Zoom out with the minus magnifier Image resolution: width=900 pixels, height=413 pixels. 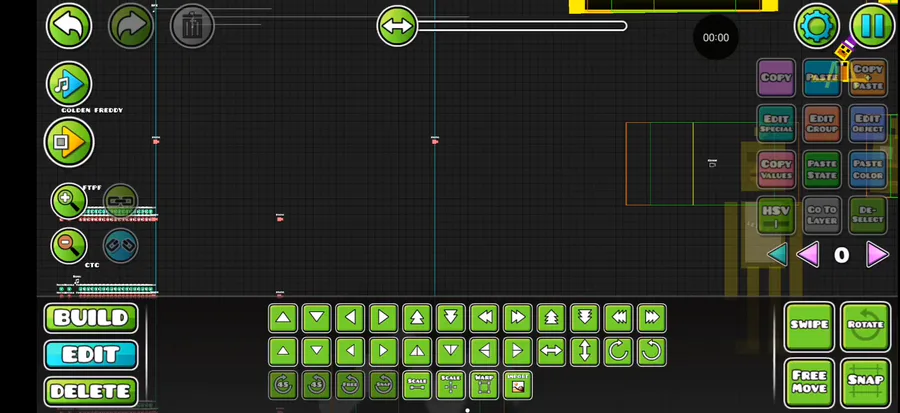(x=69, y=246)
